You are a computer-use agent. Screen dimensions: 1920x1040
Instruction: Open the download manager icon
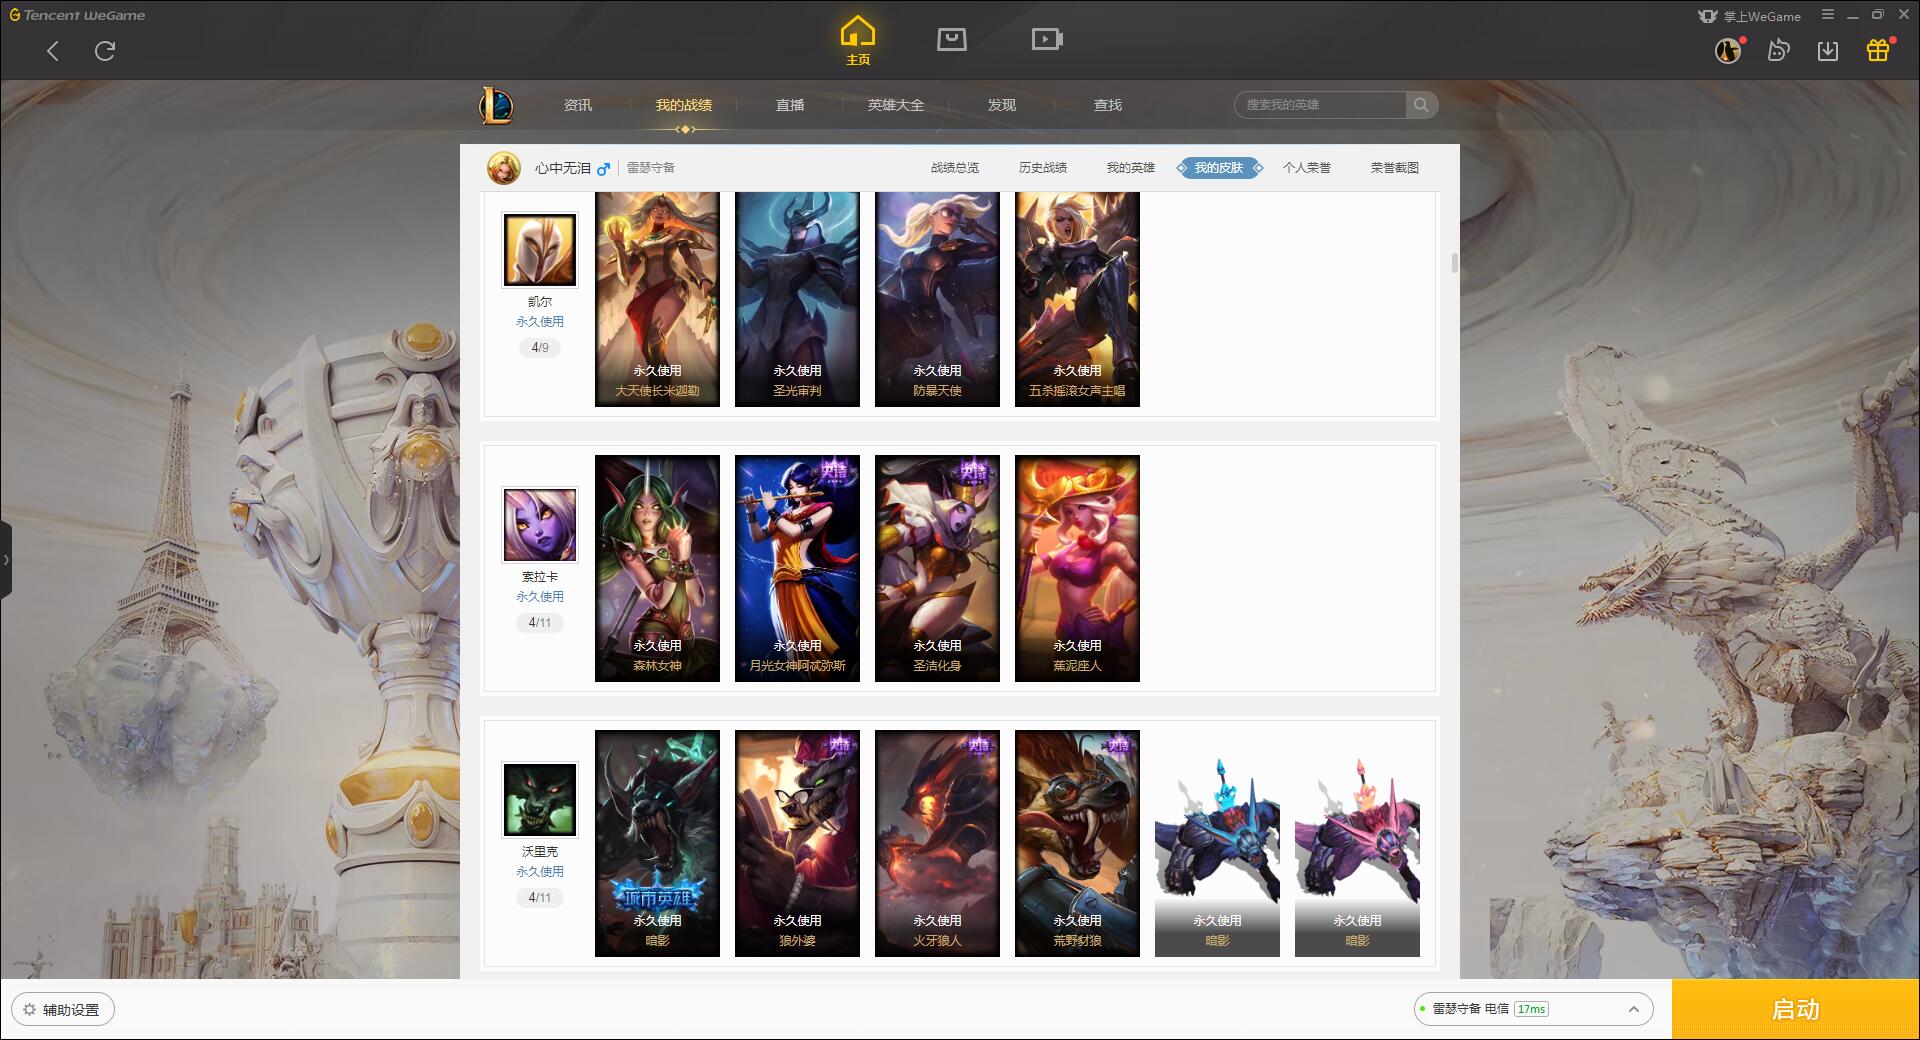coord(1828,50)
